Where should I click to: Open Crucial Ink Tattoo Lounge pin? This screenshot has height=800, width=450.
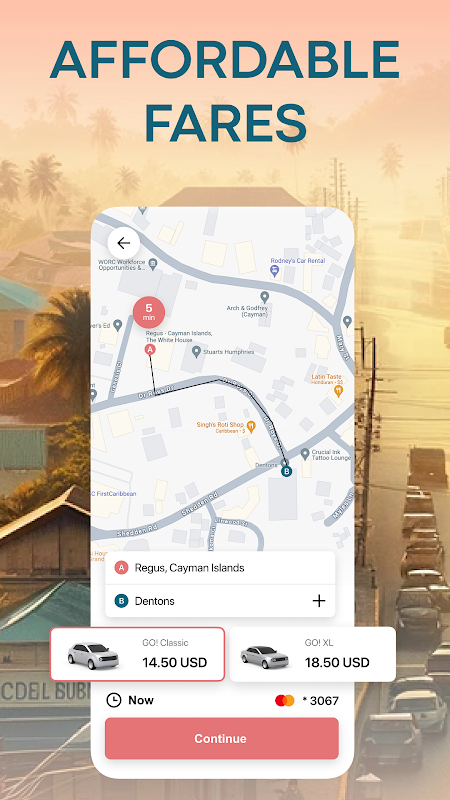305,454
